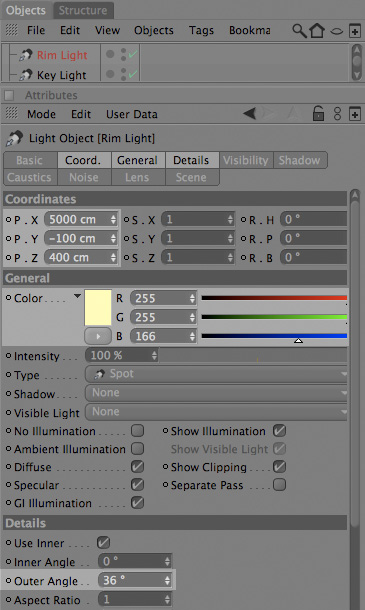Click the pale yellow color swatch
Viewport: 365px width, 610px height.
(98, 307)
